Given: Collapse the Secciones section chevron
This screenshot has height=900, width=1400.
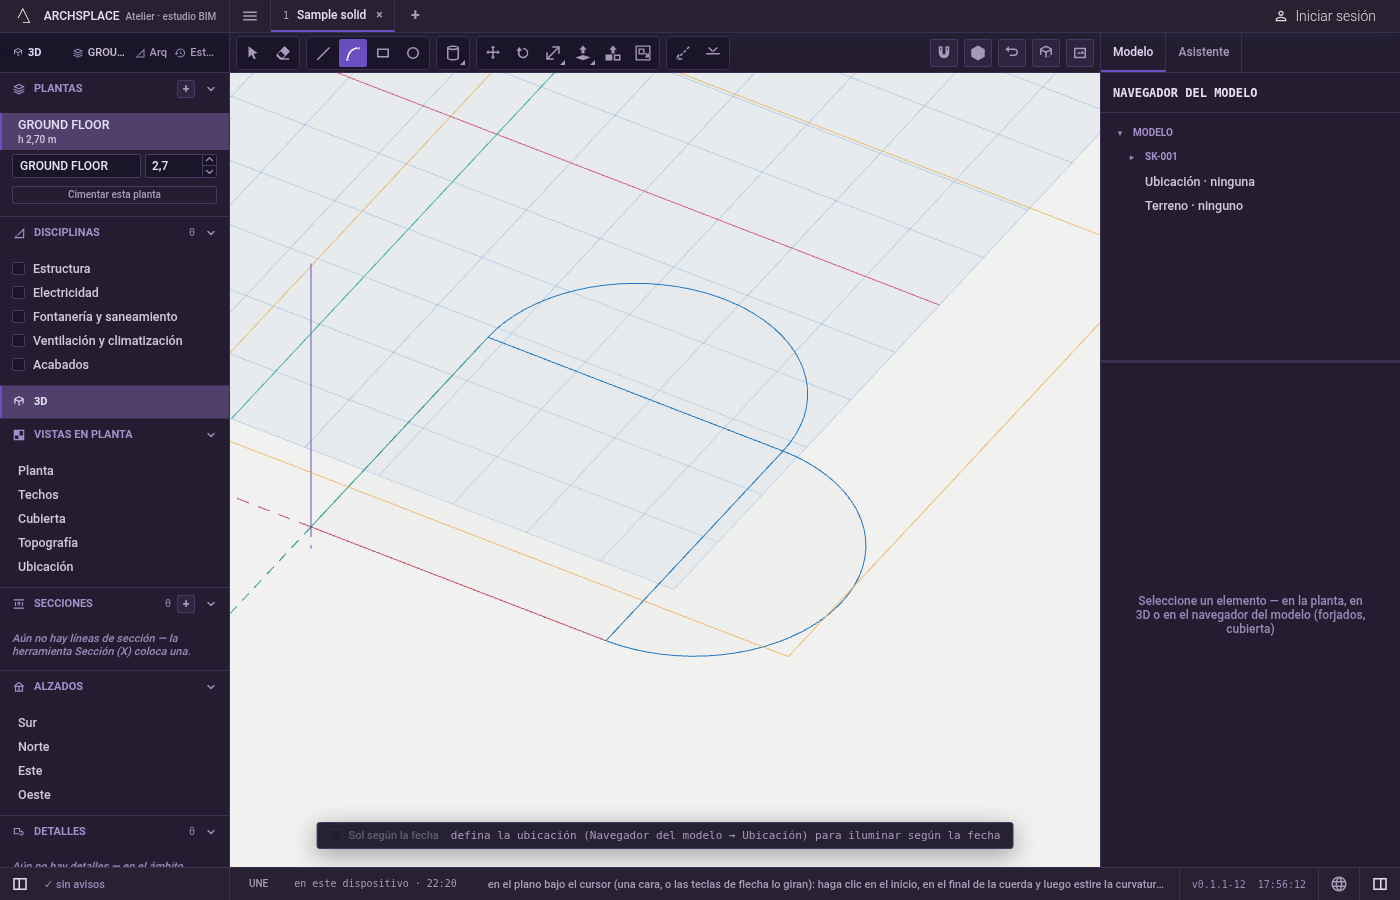Looking at the screenshot, I should 211,604.
